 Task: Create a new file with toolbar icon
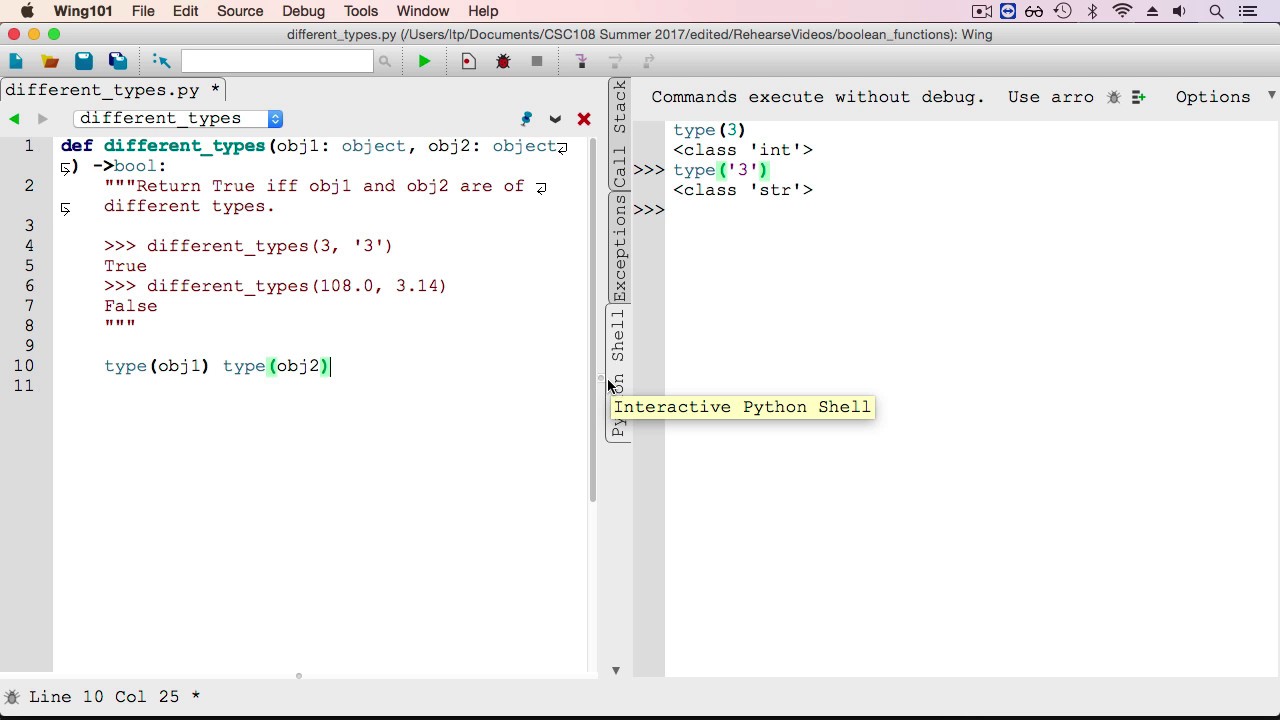coord(16,61)
